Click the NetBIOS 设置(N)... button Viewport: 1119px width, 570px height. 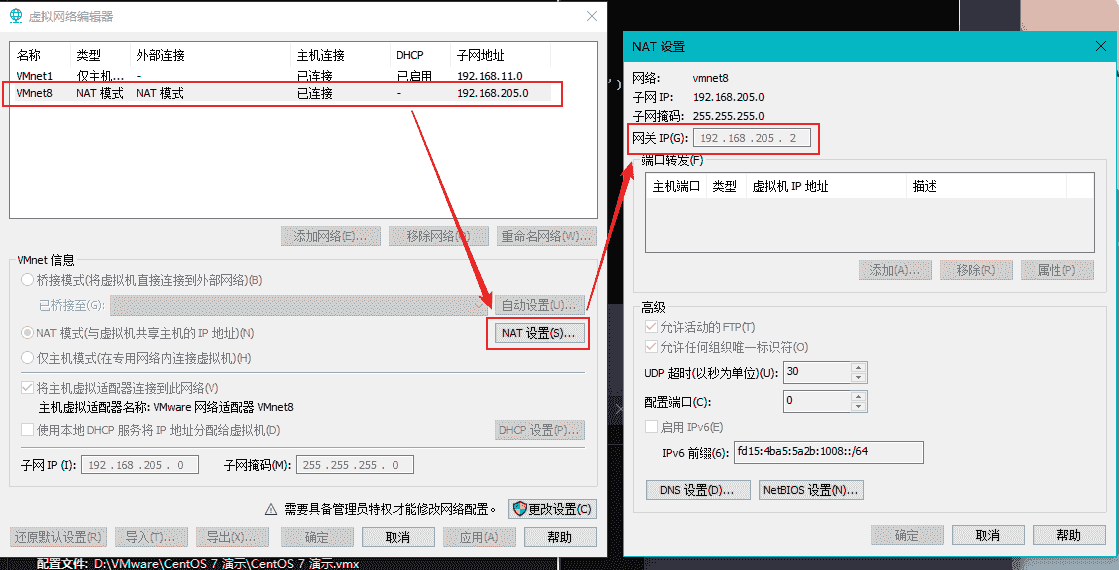pyautogui.click(x=810, y=490)
